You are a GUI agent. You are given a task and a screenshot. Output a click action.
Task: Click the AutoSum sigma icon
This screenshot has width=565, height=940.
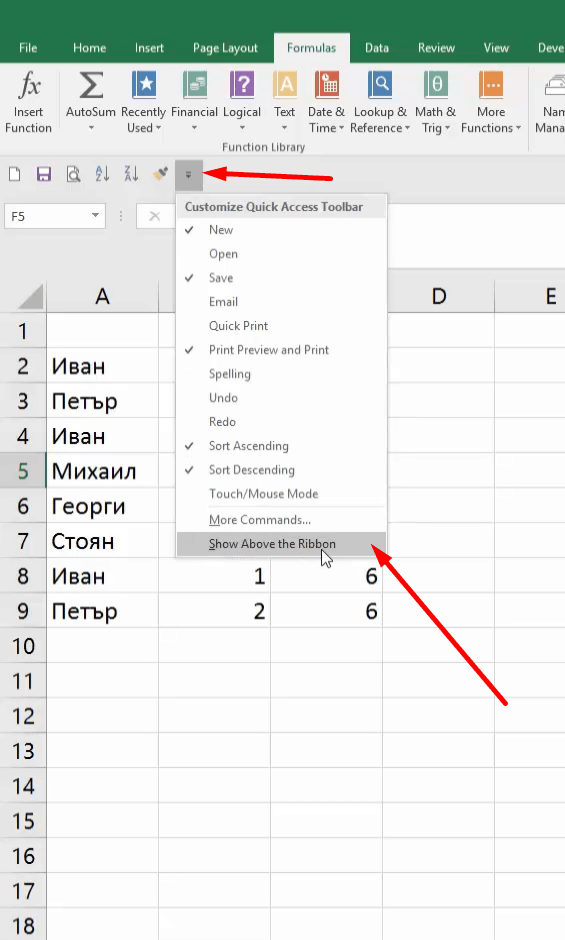91,85
